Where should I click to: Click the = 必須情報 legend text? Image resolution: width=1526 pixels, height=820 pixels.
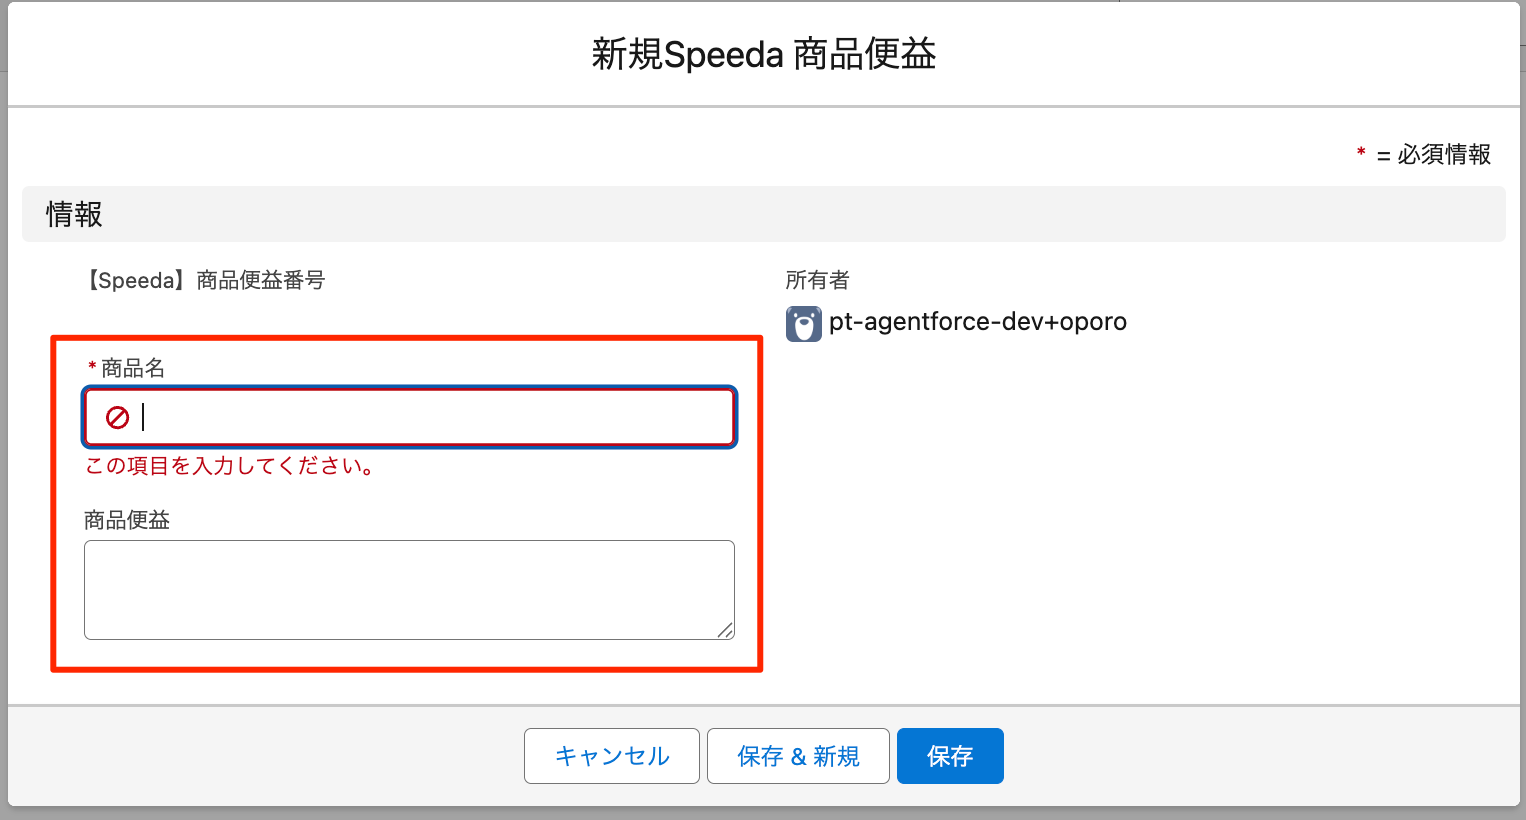(1434, 154)
